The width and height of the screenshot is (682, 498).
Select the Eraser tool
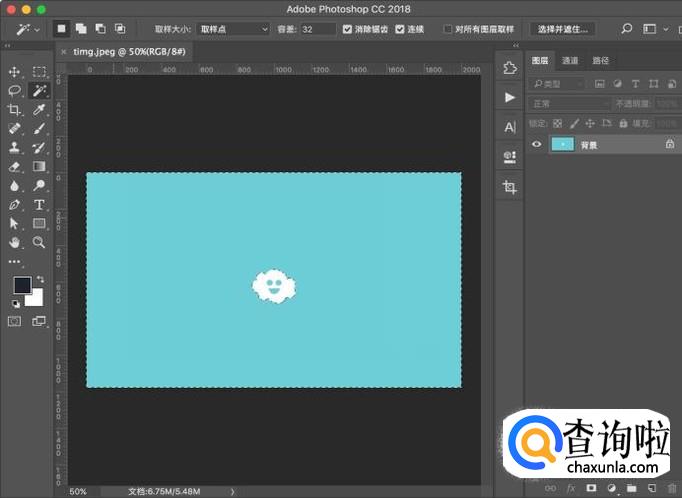tap(15, 166)
